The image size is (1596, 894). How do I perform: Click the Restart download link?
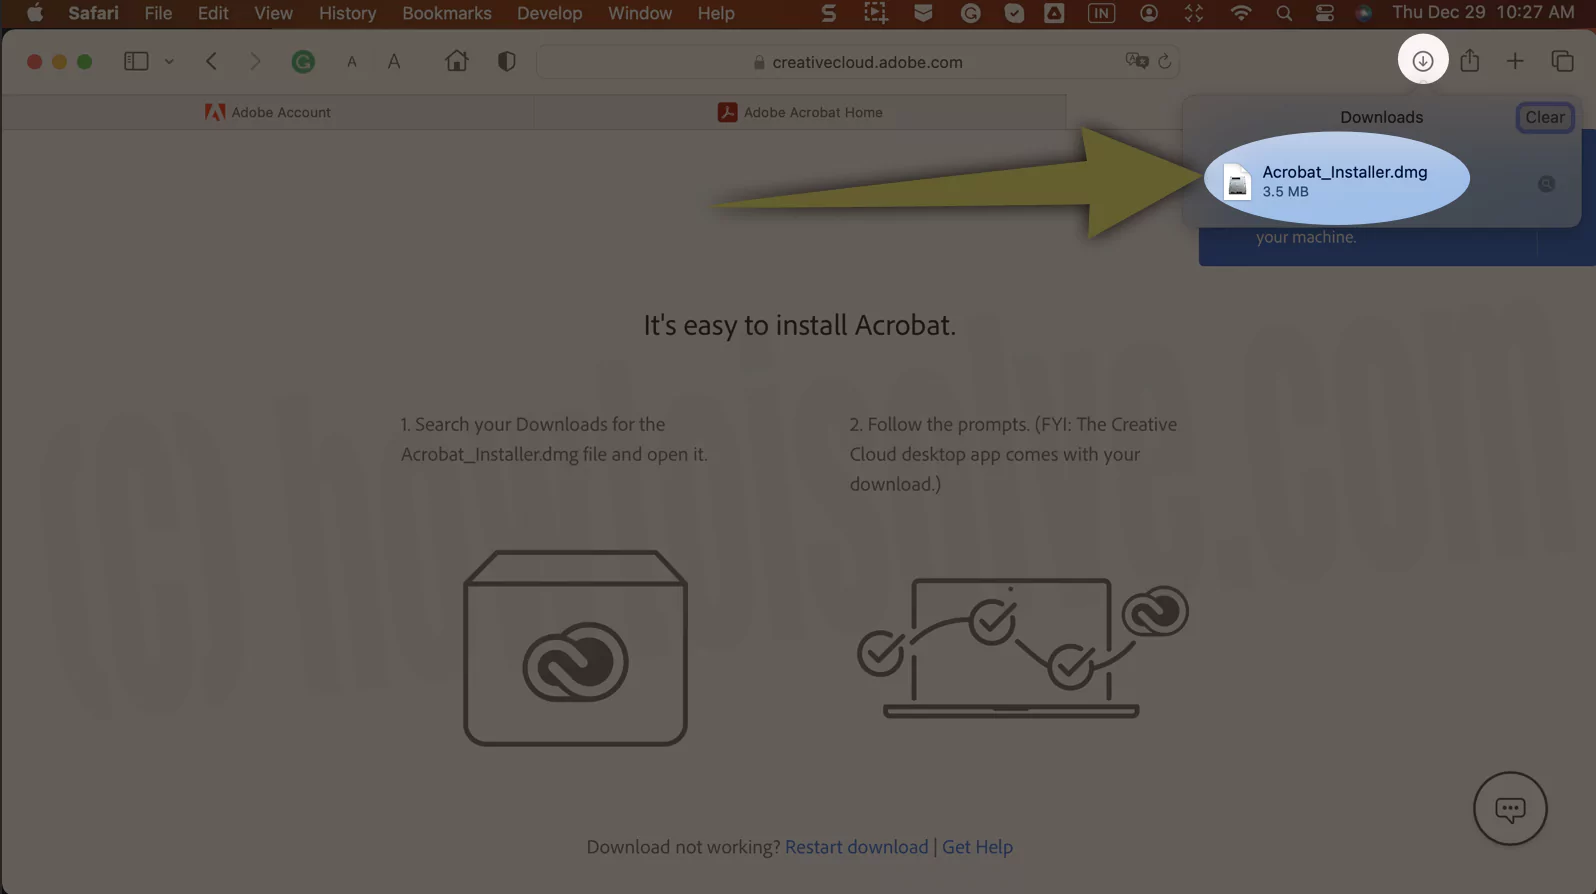[x=856, y=847]
